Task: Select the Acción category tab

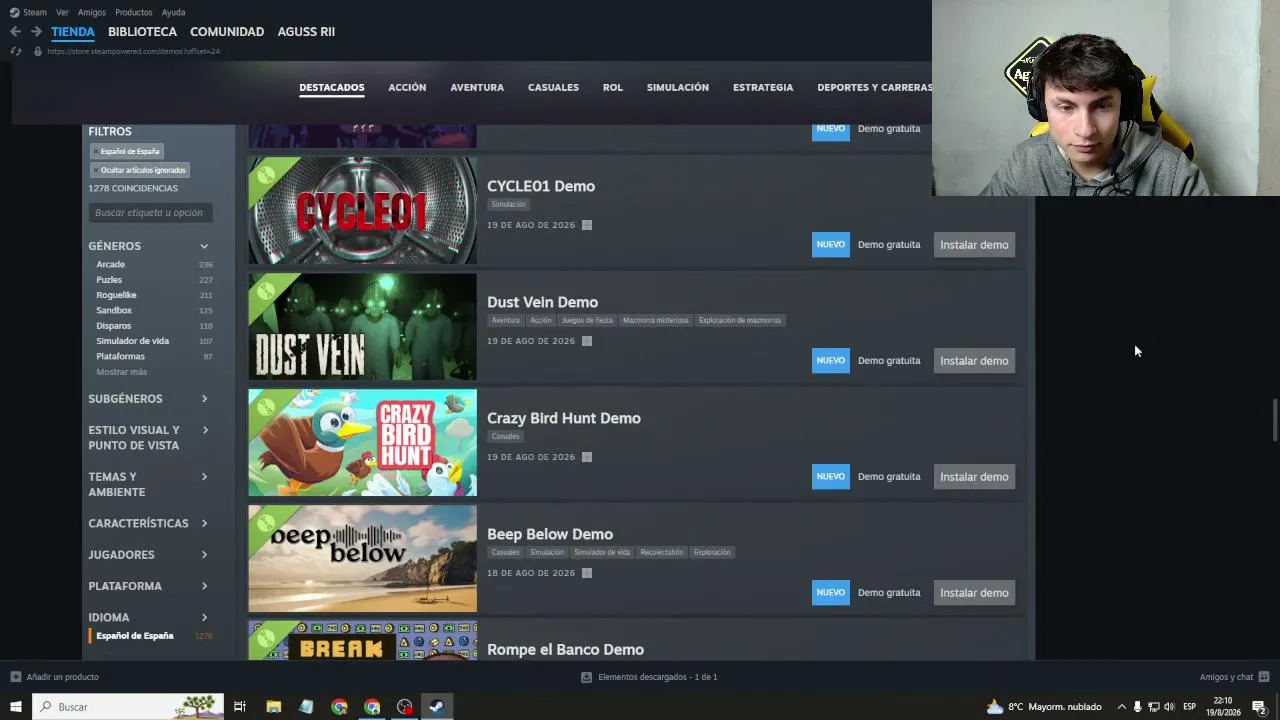Action: 407,88
